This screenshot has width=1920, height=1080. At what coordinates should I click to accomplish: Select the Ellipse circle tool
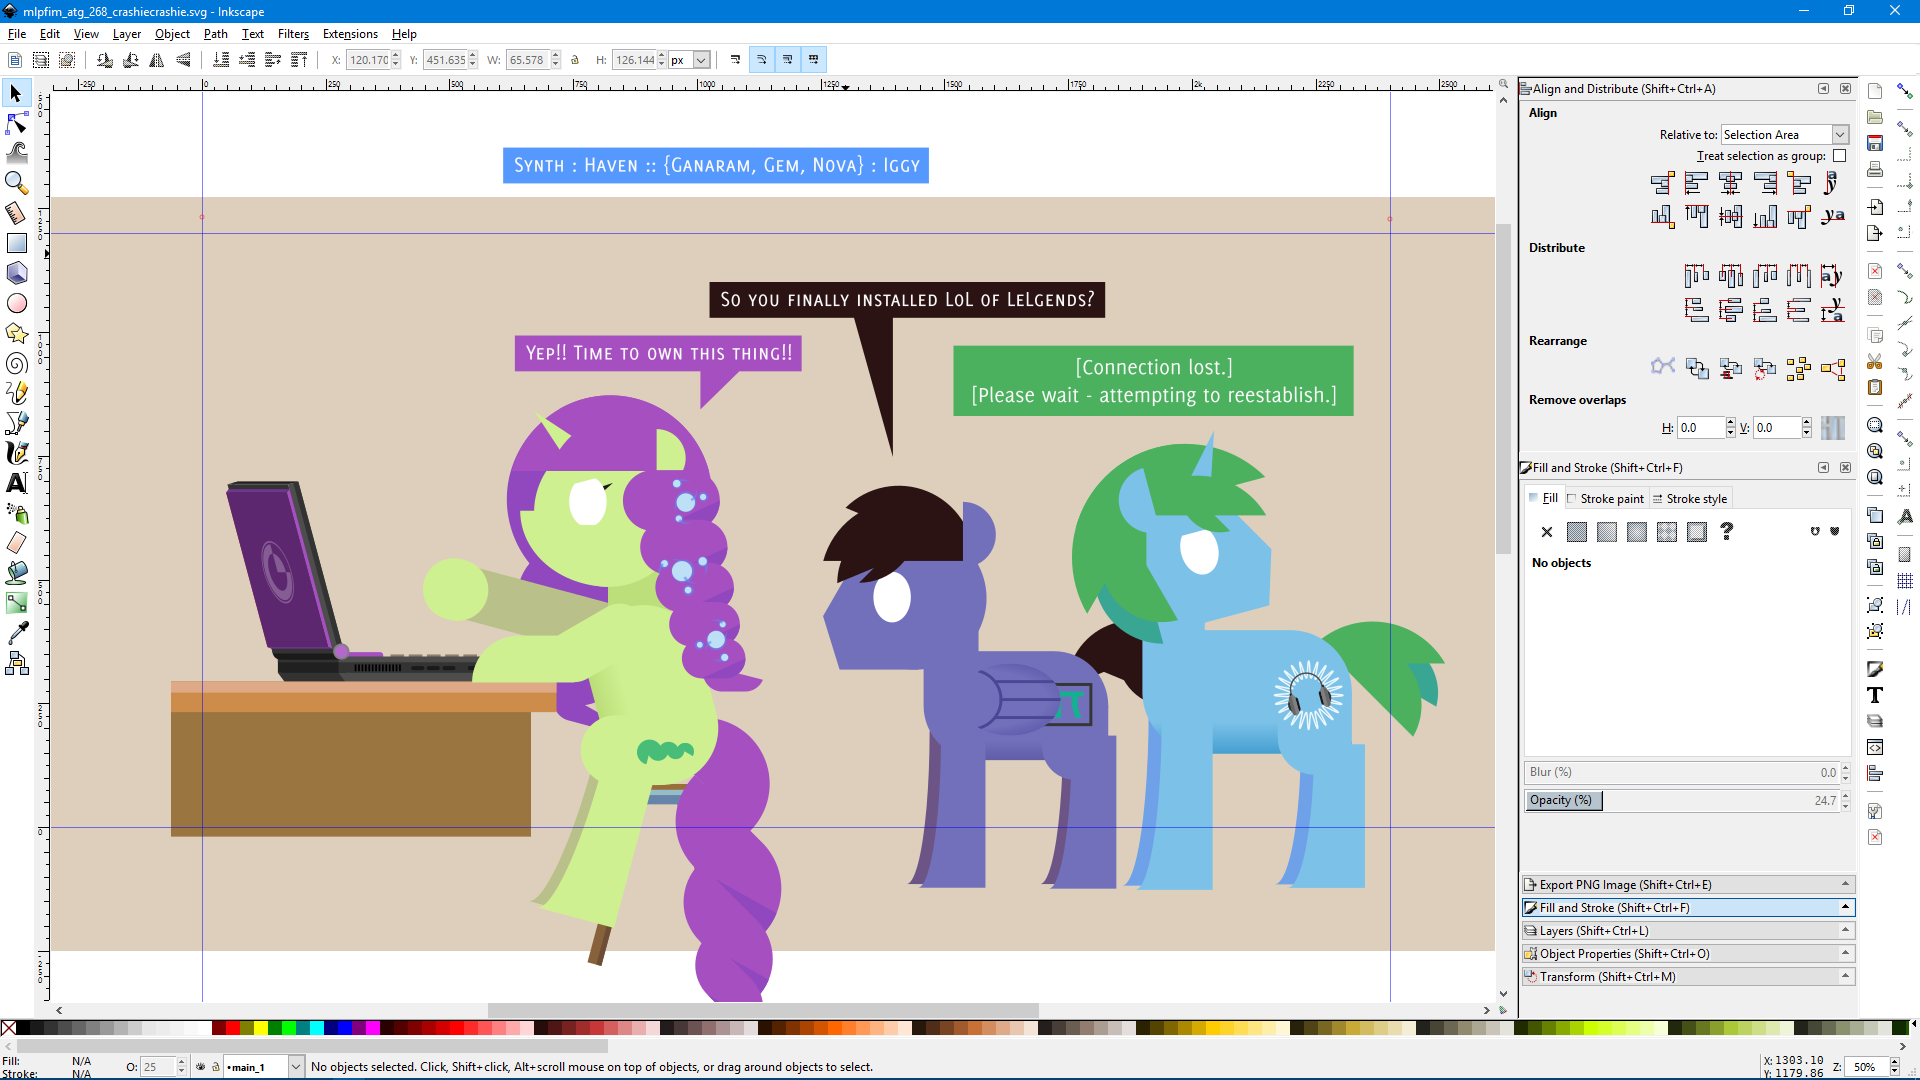pyautogui.click(x=16, y=303)
